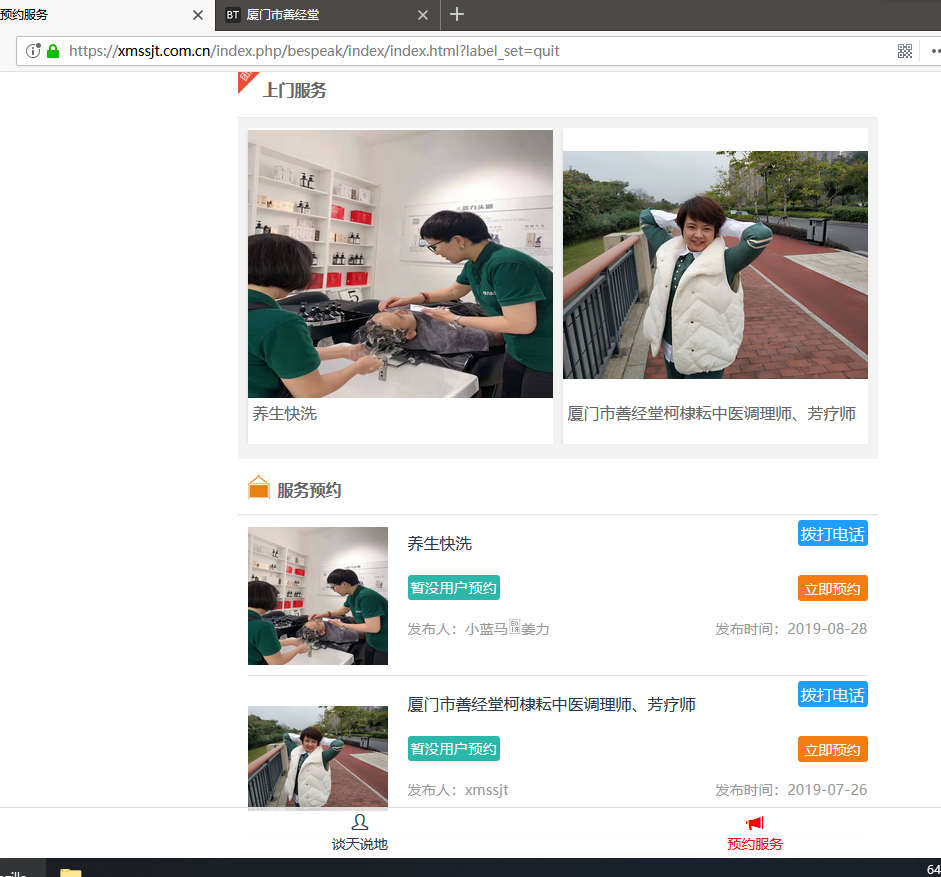Open the folder icon in the Windows taskbar
This screenshot has height=877, width=941.
(x=70, y=871)
